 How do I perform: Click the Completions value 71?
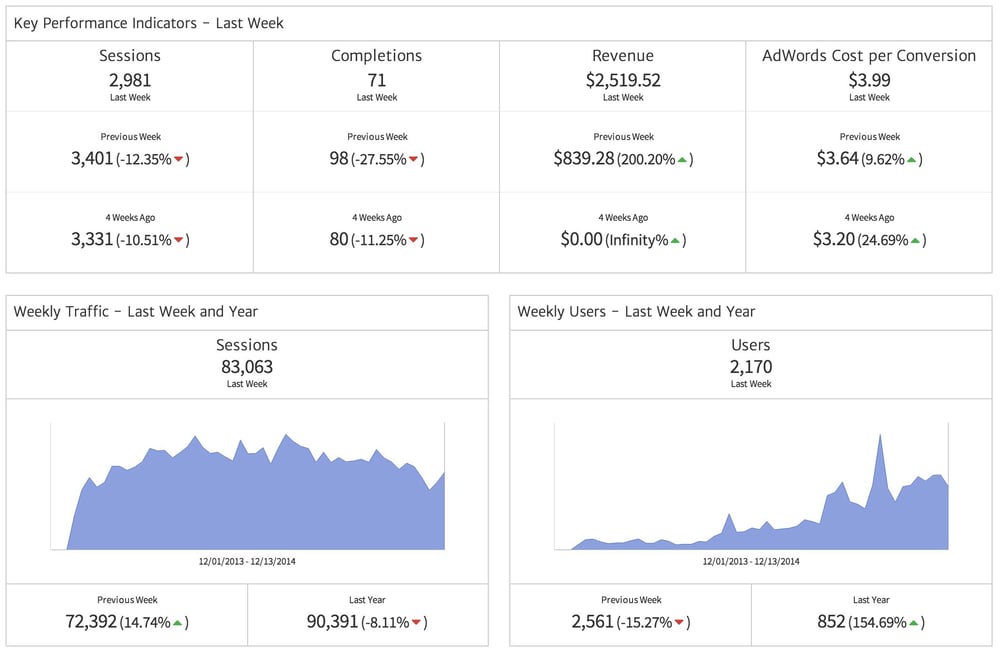click(x=377, y=80)
